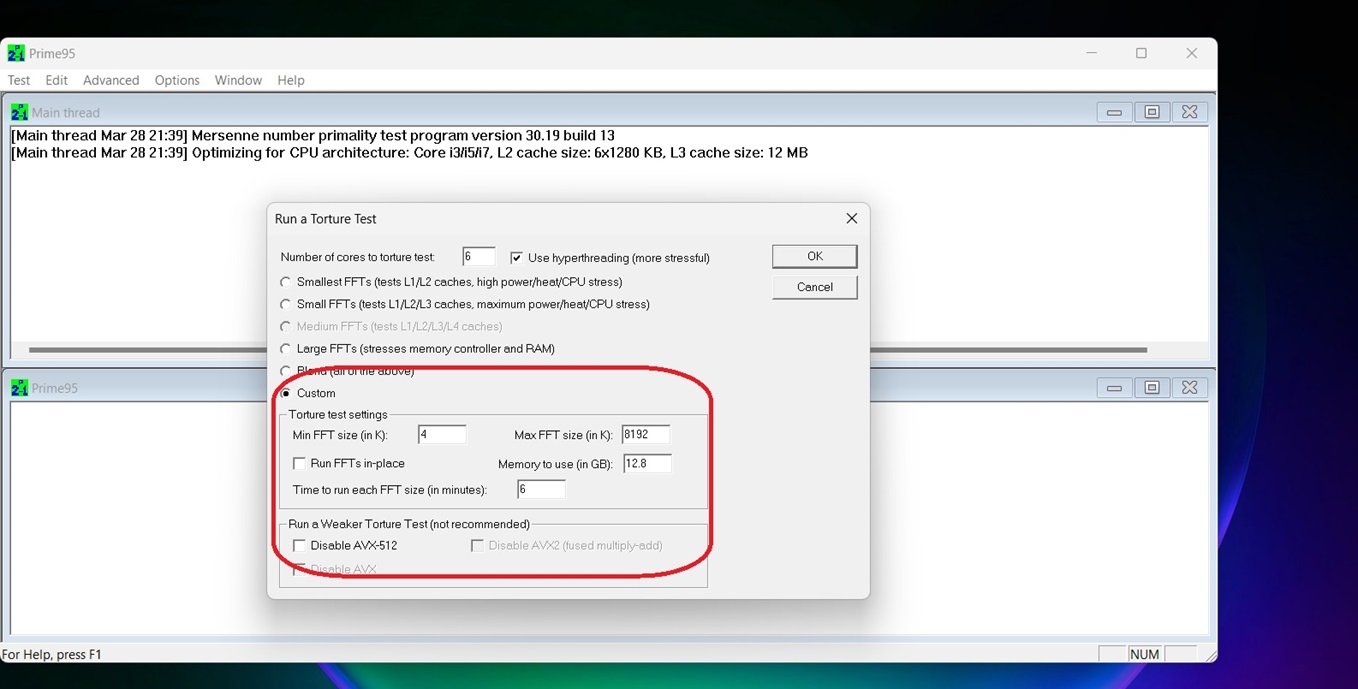The image size is (1358, 689).
Task: Maximize the main Prime95 window
Action: (1141, 53)
